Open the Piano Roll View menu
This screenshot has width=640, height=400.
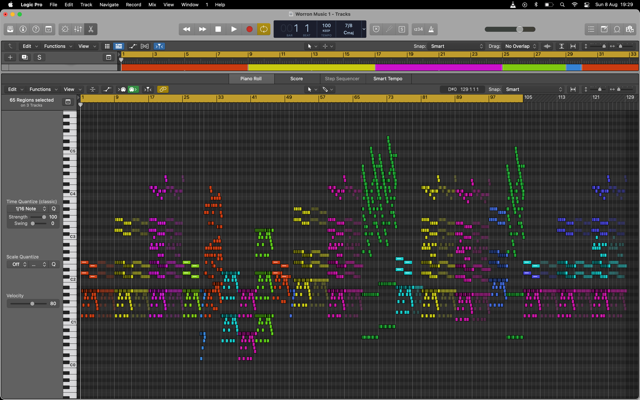[x=72, y=89]
